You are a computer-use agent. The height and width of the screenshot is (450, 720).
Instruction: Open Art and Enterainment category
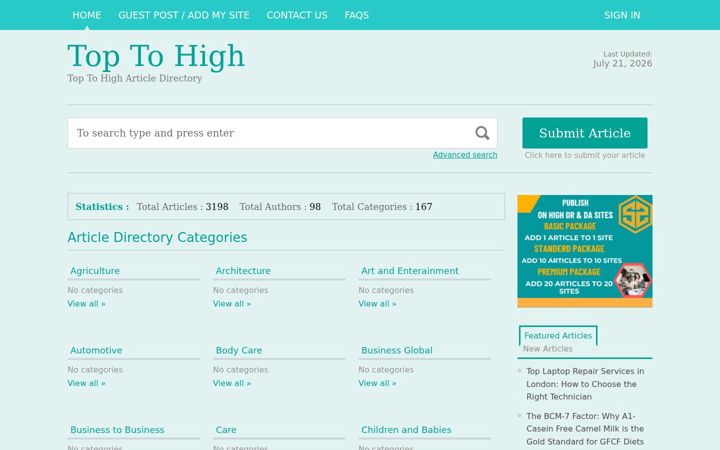point(410,271)
